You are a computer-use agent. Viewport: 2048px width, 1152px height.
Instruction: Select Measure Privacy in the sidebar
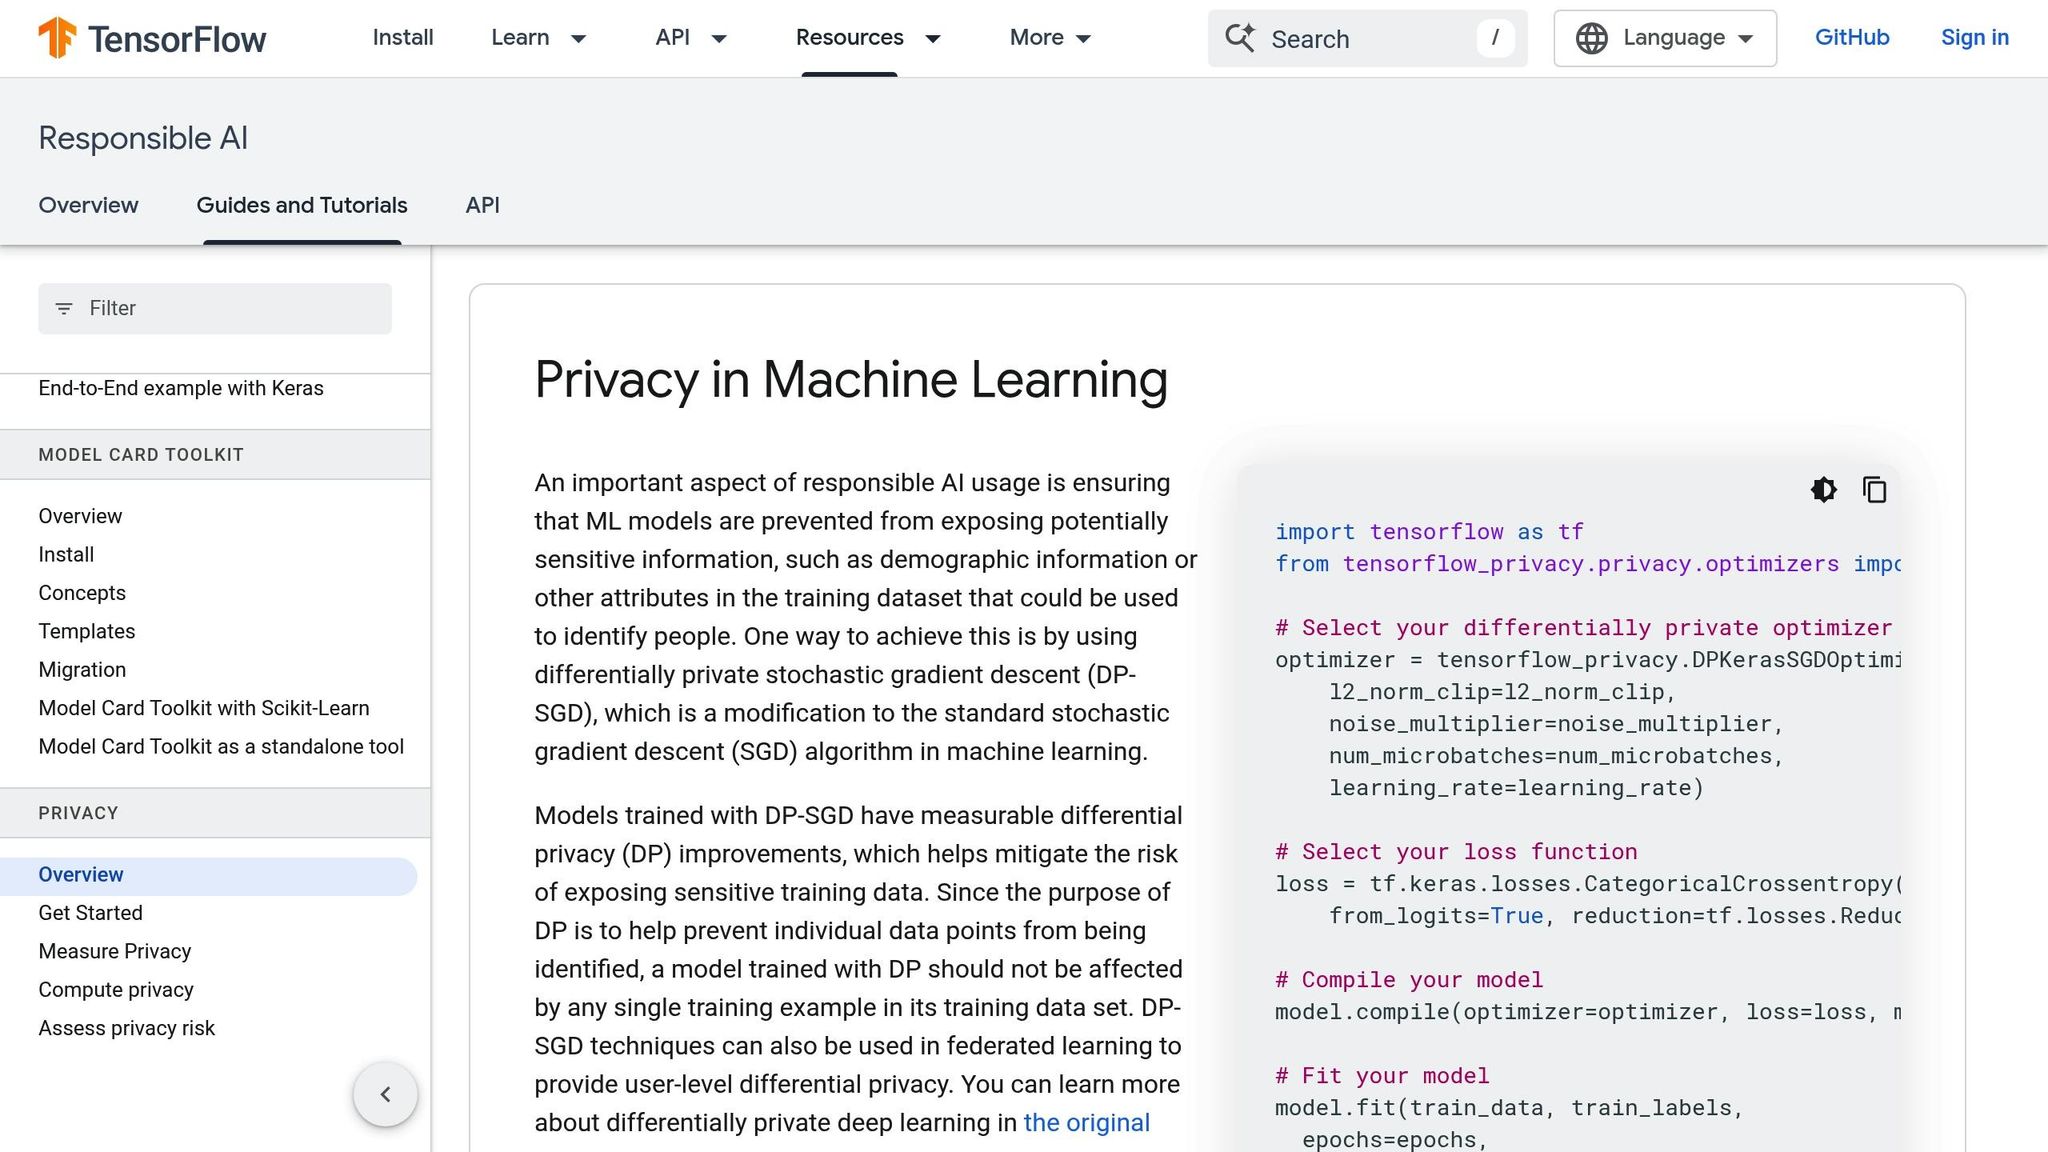(114, 951)
